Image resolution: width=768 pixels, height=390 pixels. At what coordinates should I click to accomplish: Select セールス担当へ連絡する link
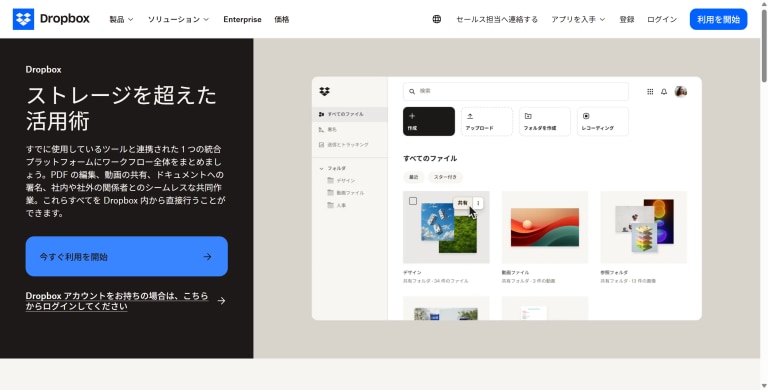497,20
